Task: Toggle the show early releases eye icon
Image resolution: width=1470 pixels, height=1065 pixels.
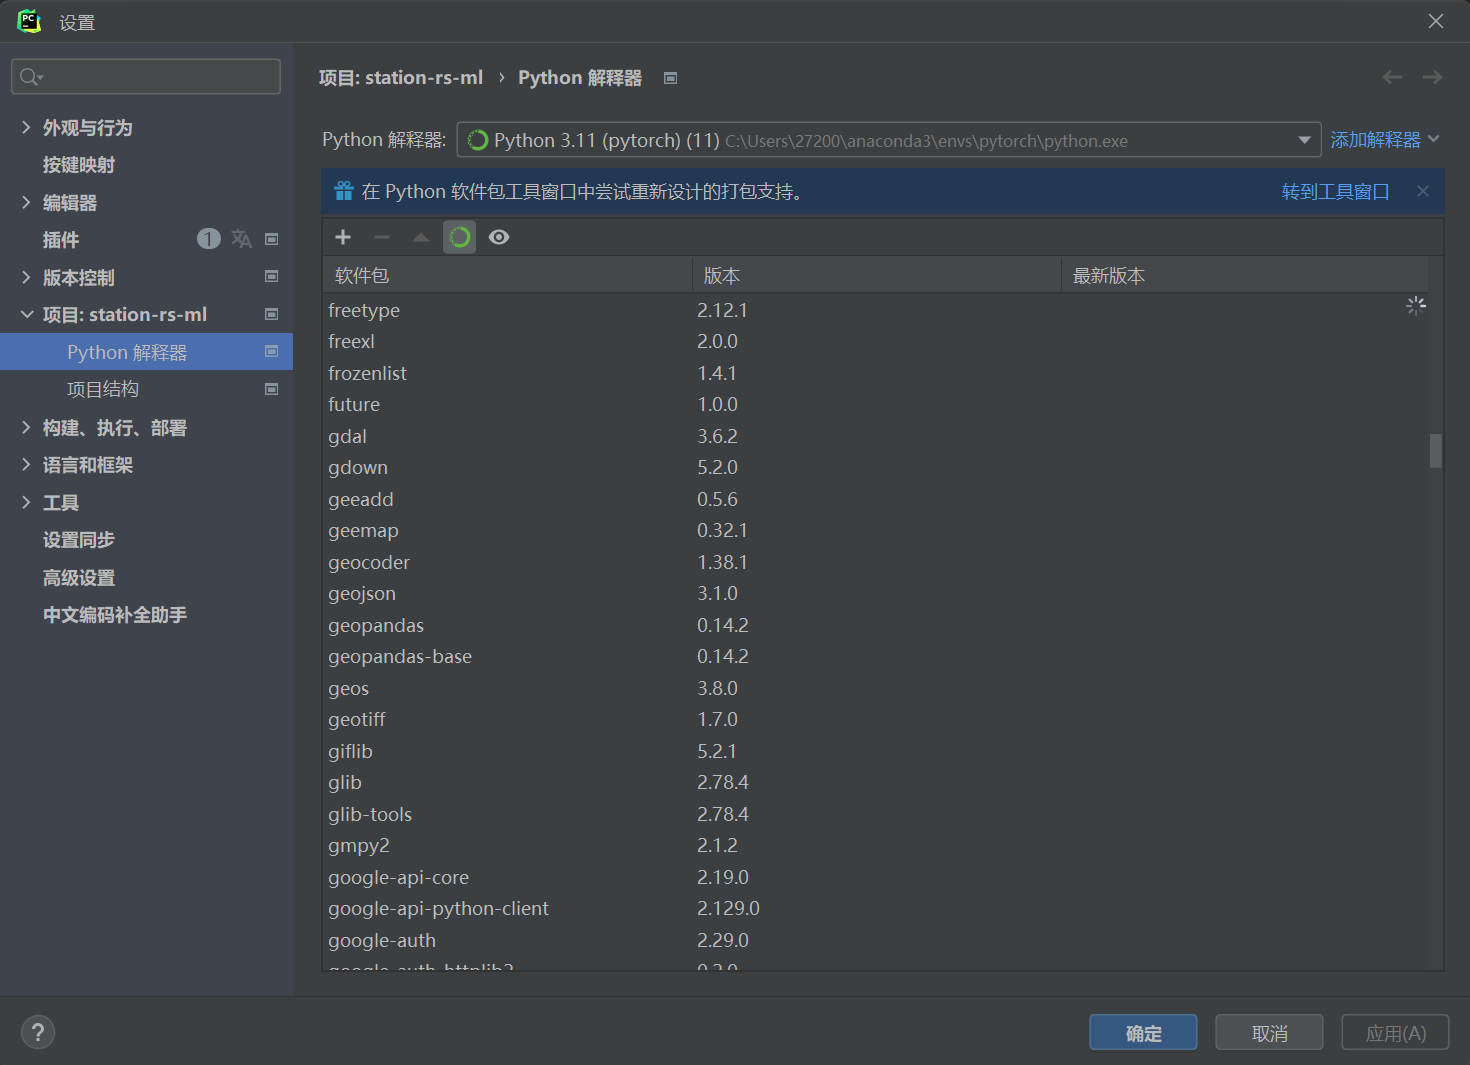Action: click(499, 237)
